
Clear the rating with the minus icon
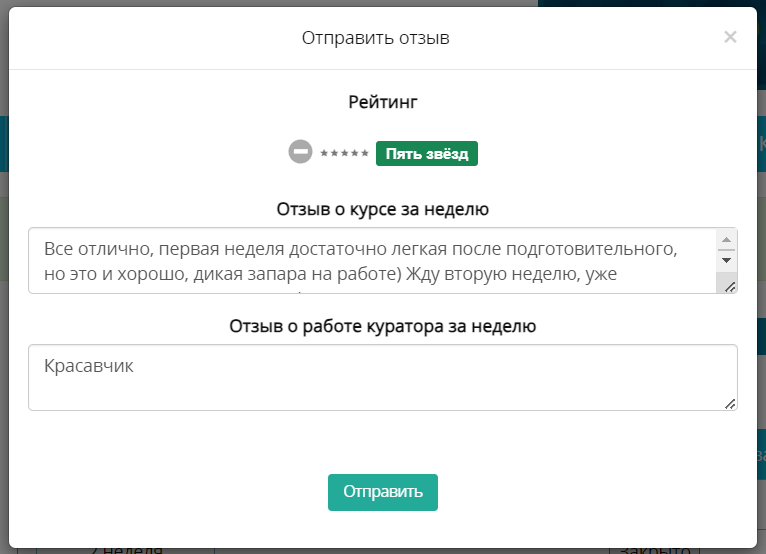(x=300, y=151)
